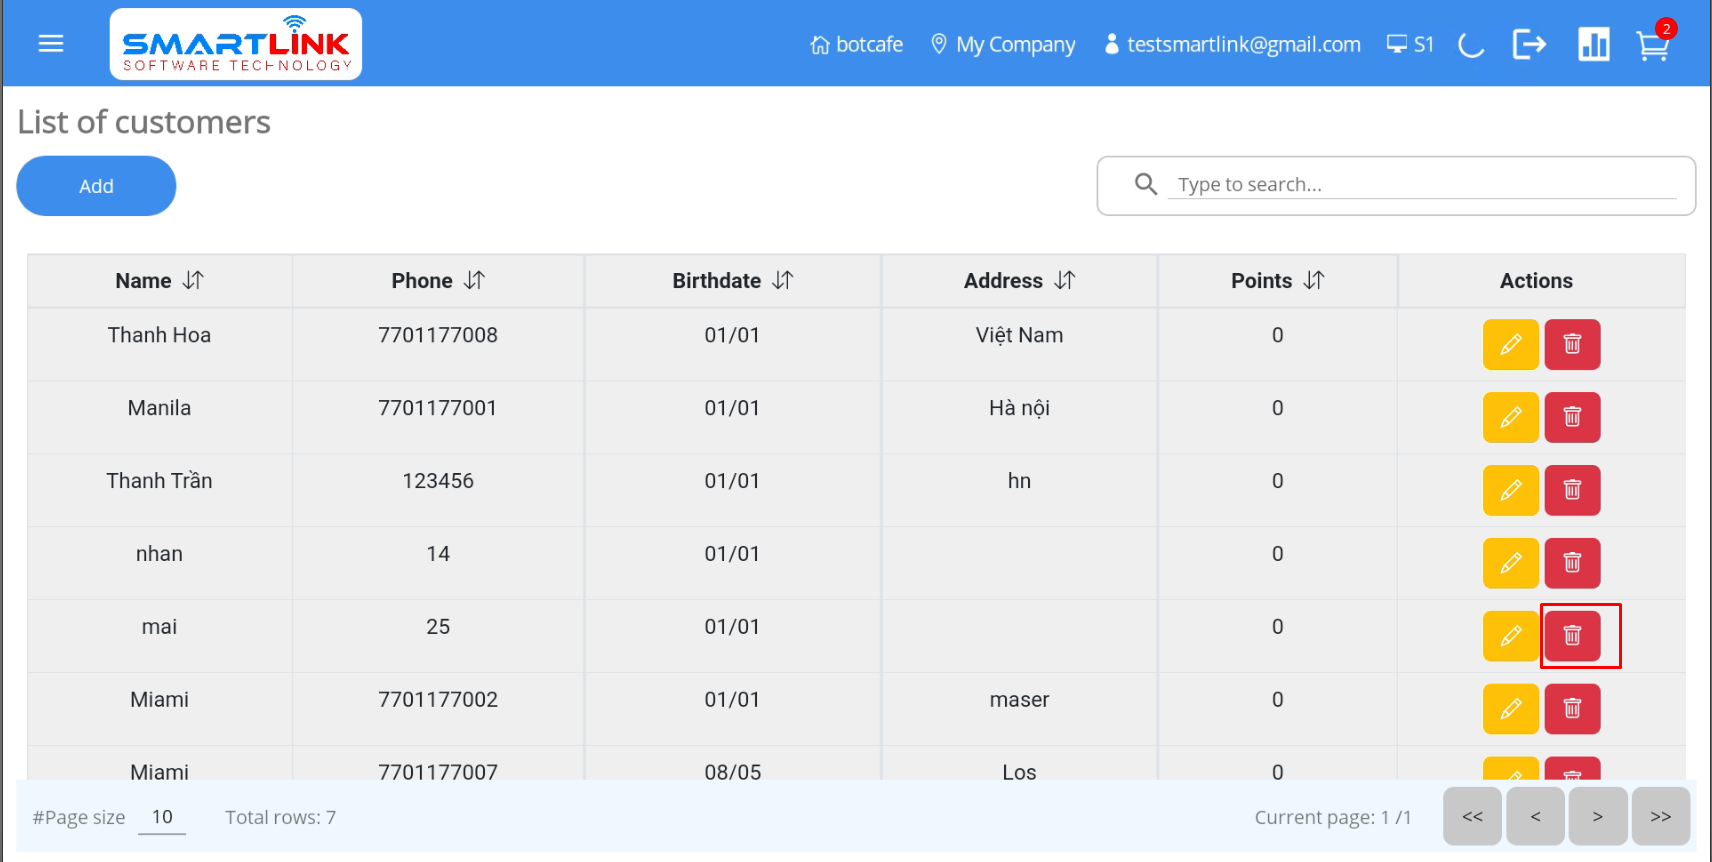1712x862 pixels.
Task: Delete the Thanh Trần customer
Action: tap(1572, 491)
